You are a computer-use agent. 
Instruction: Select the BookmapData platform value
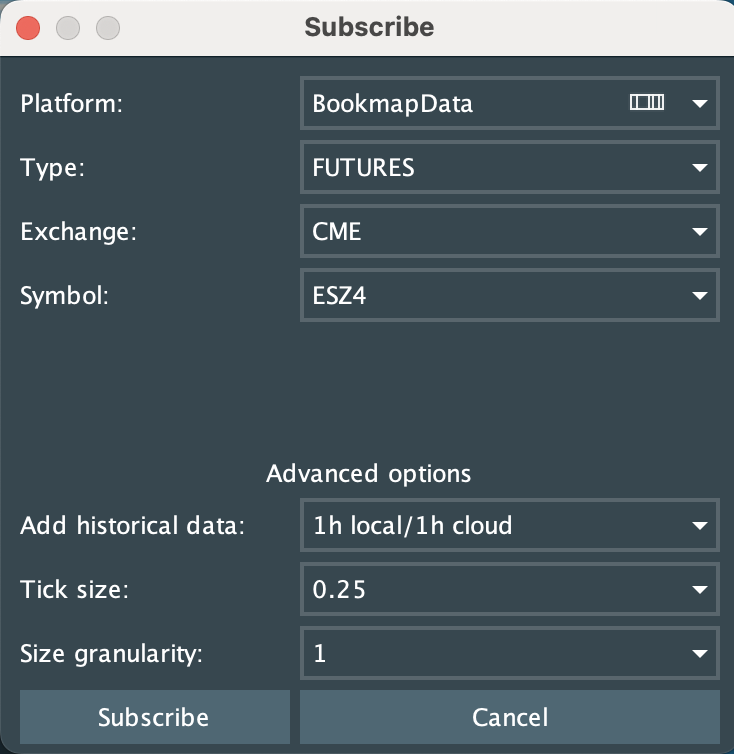pyautogui.click(x=392, y=104)
